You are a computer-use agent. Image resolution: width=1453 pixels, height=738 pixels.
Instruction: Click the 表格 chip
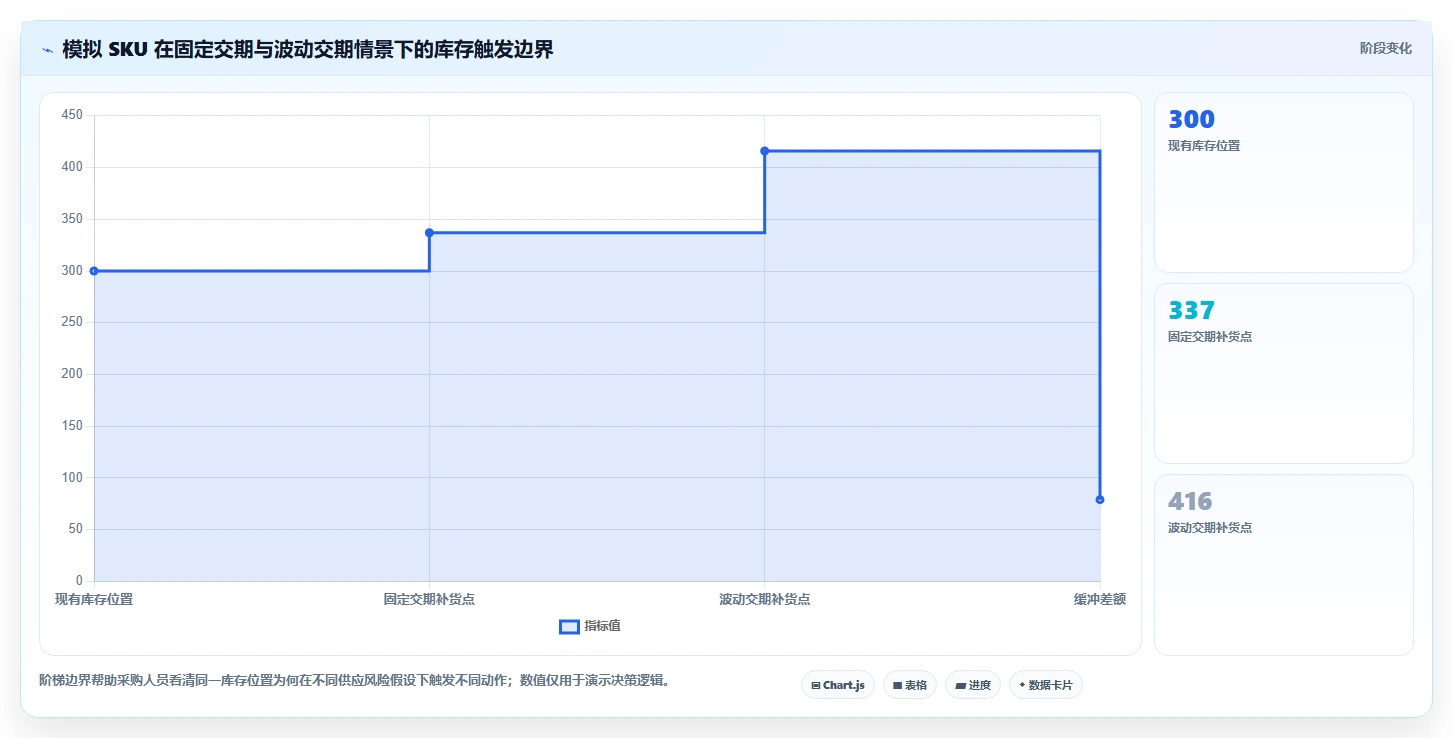click(910, 685)
